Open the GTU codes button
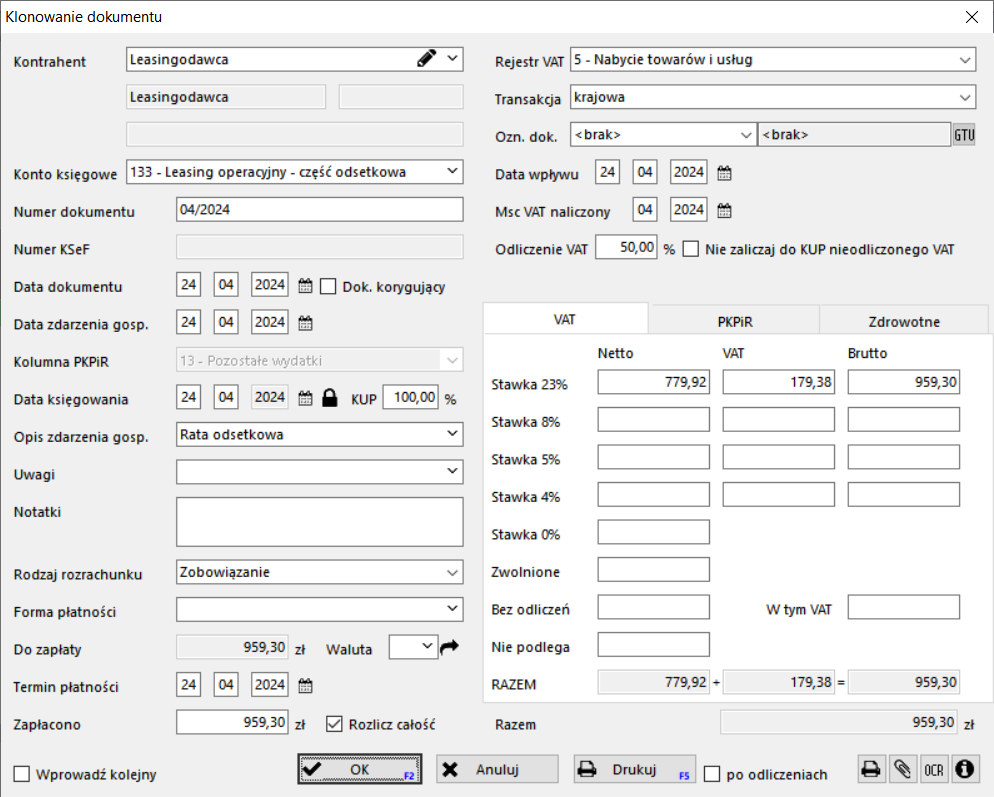Image resolution: width=994 pixels, height=797 pixels. click(963, 135)
